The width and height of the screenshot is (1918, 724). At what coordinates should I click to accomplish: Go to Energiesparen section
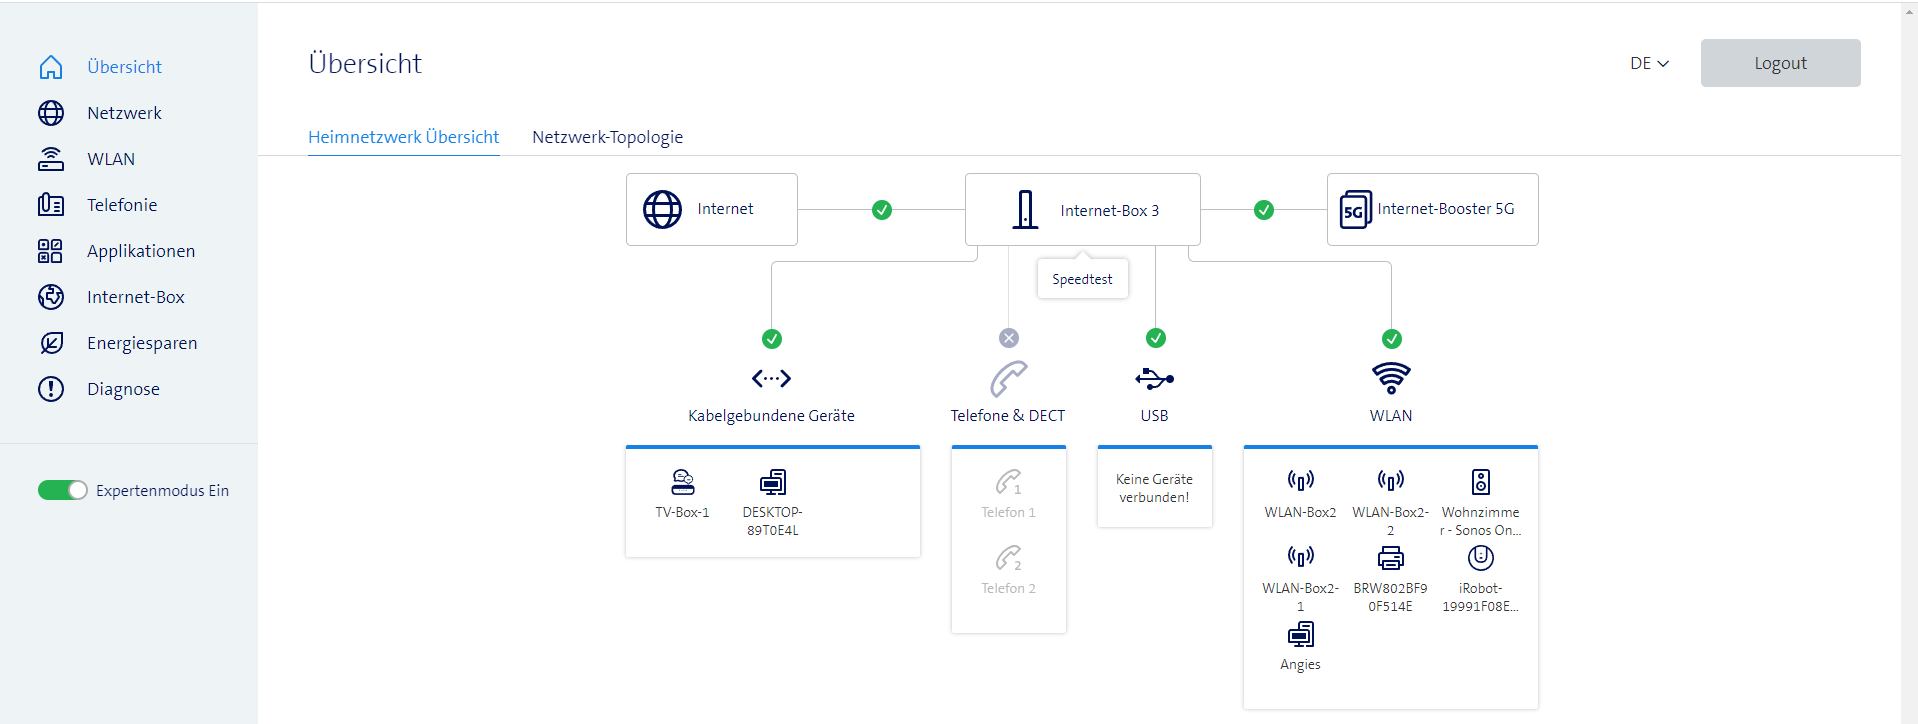(x=142, y=343)
